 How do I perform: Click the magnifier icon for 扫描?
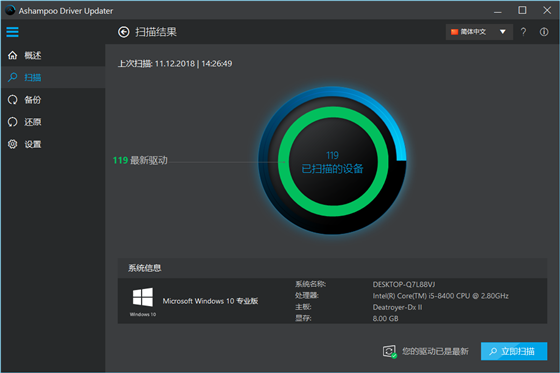click(x=12, y=77)
